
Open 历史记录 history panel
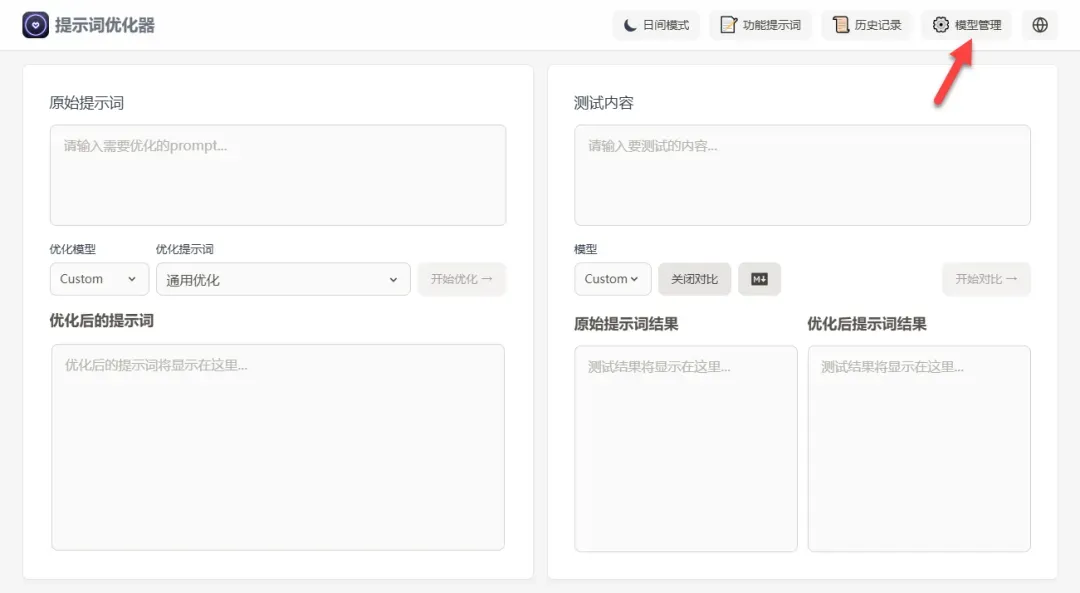pyautogui.click(x=866, y=25)
